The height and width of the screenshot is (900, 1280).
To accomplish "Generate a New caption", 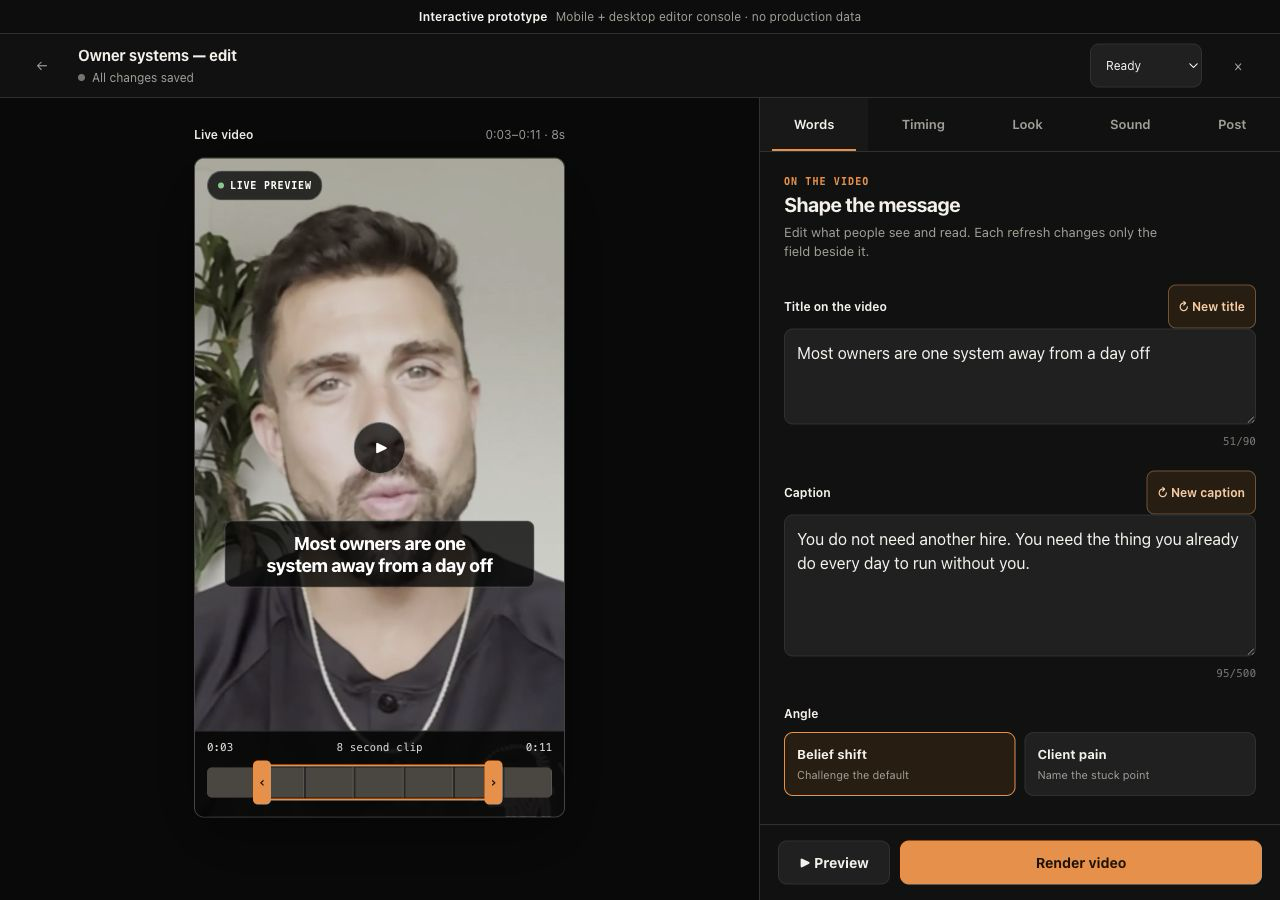I will 1201,493.
